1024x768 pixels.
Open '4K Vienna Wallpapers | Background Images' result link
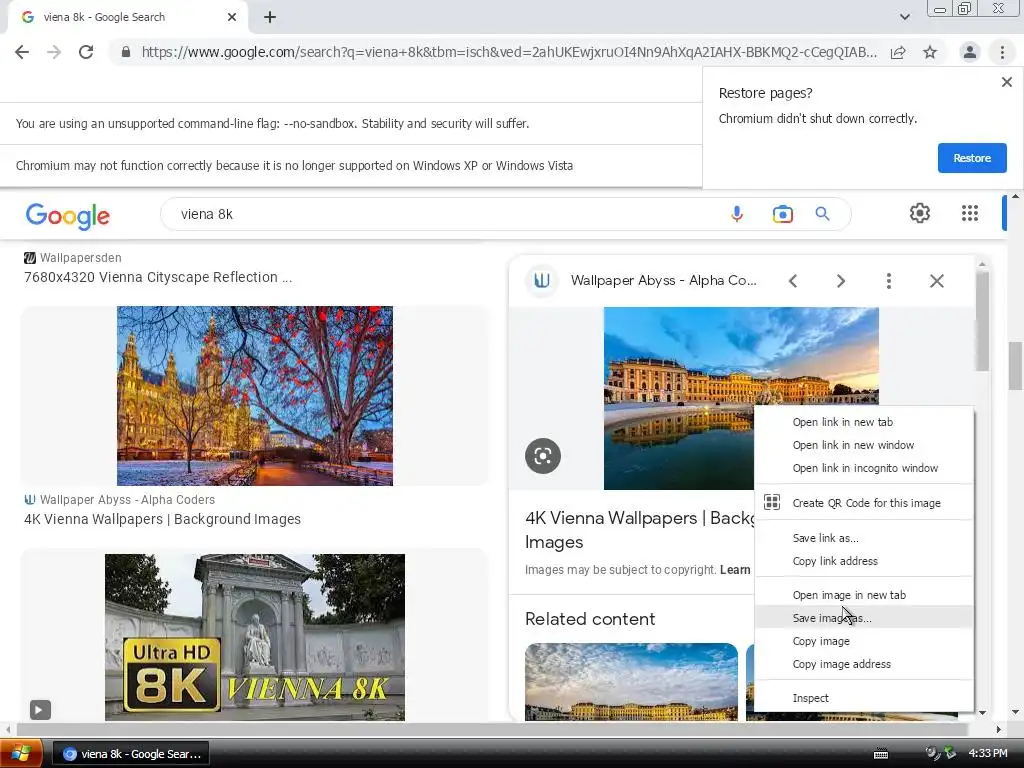click(163, 519)
